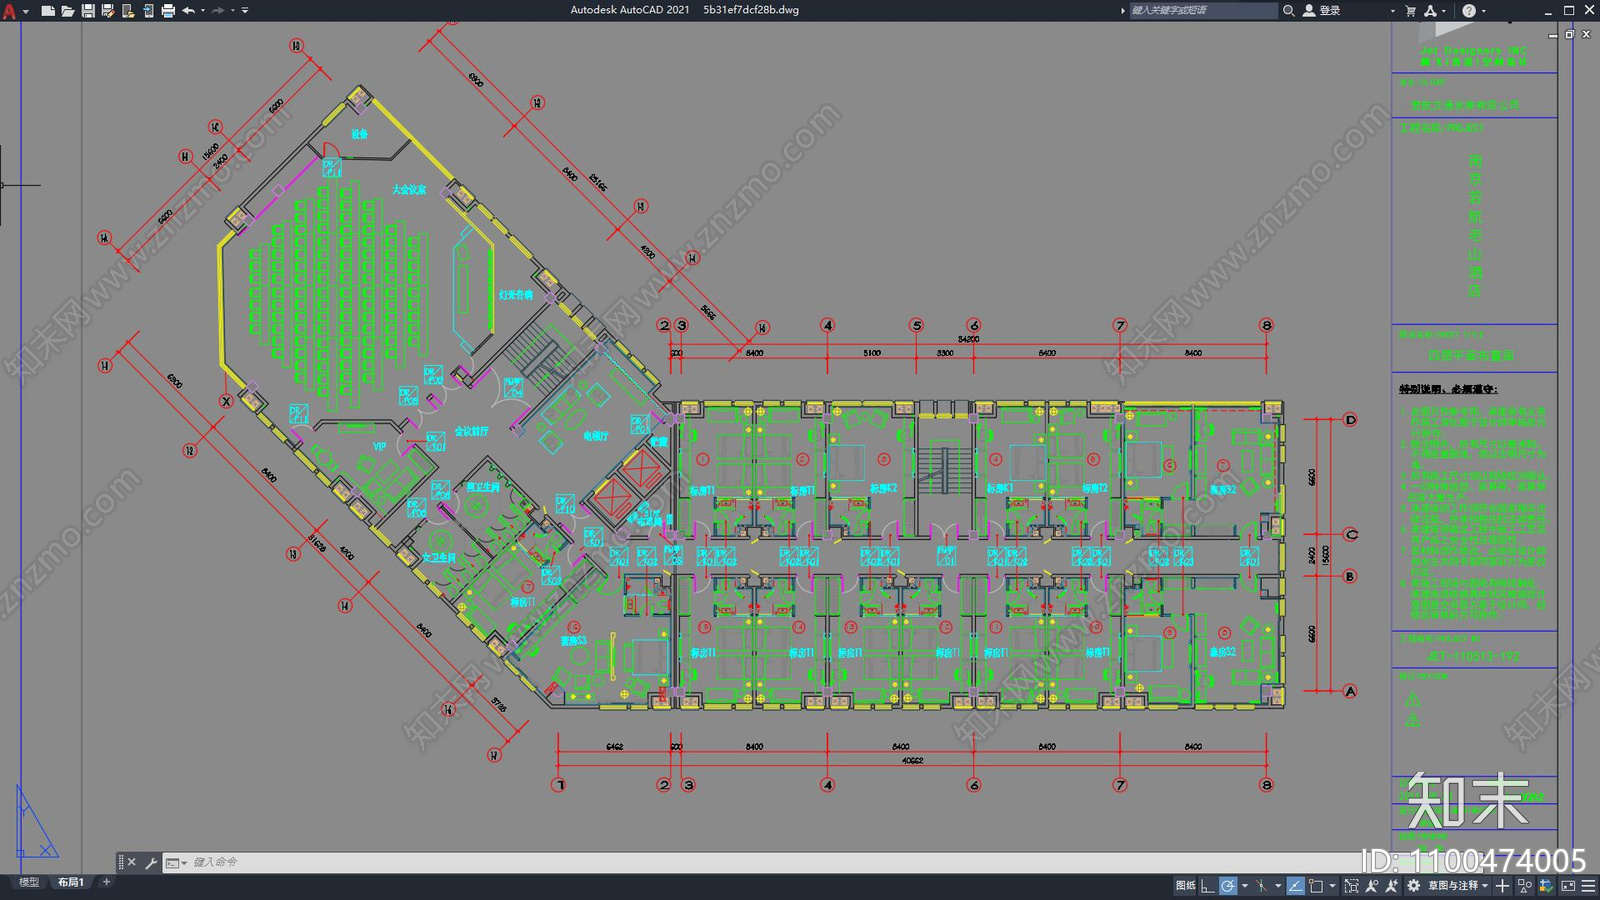Switch to the 模型 tab
Viewport: 1600px width, 900px height.
[x=29, y=882]
